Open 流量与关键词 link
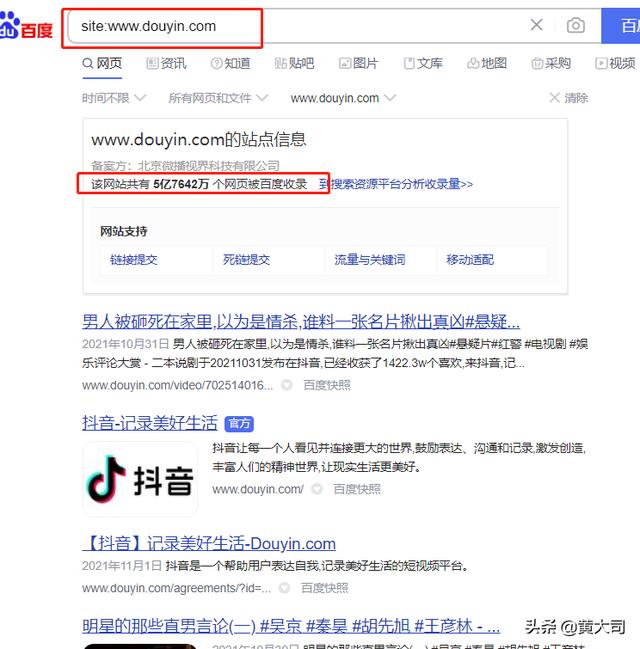The height and width of the screenshot is (649, 640). click(x=369, y=260)
